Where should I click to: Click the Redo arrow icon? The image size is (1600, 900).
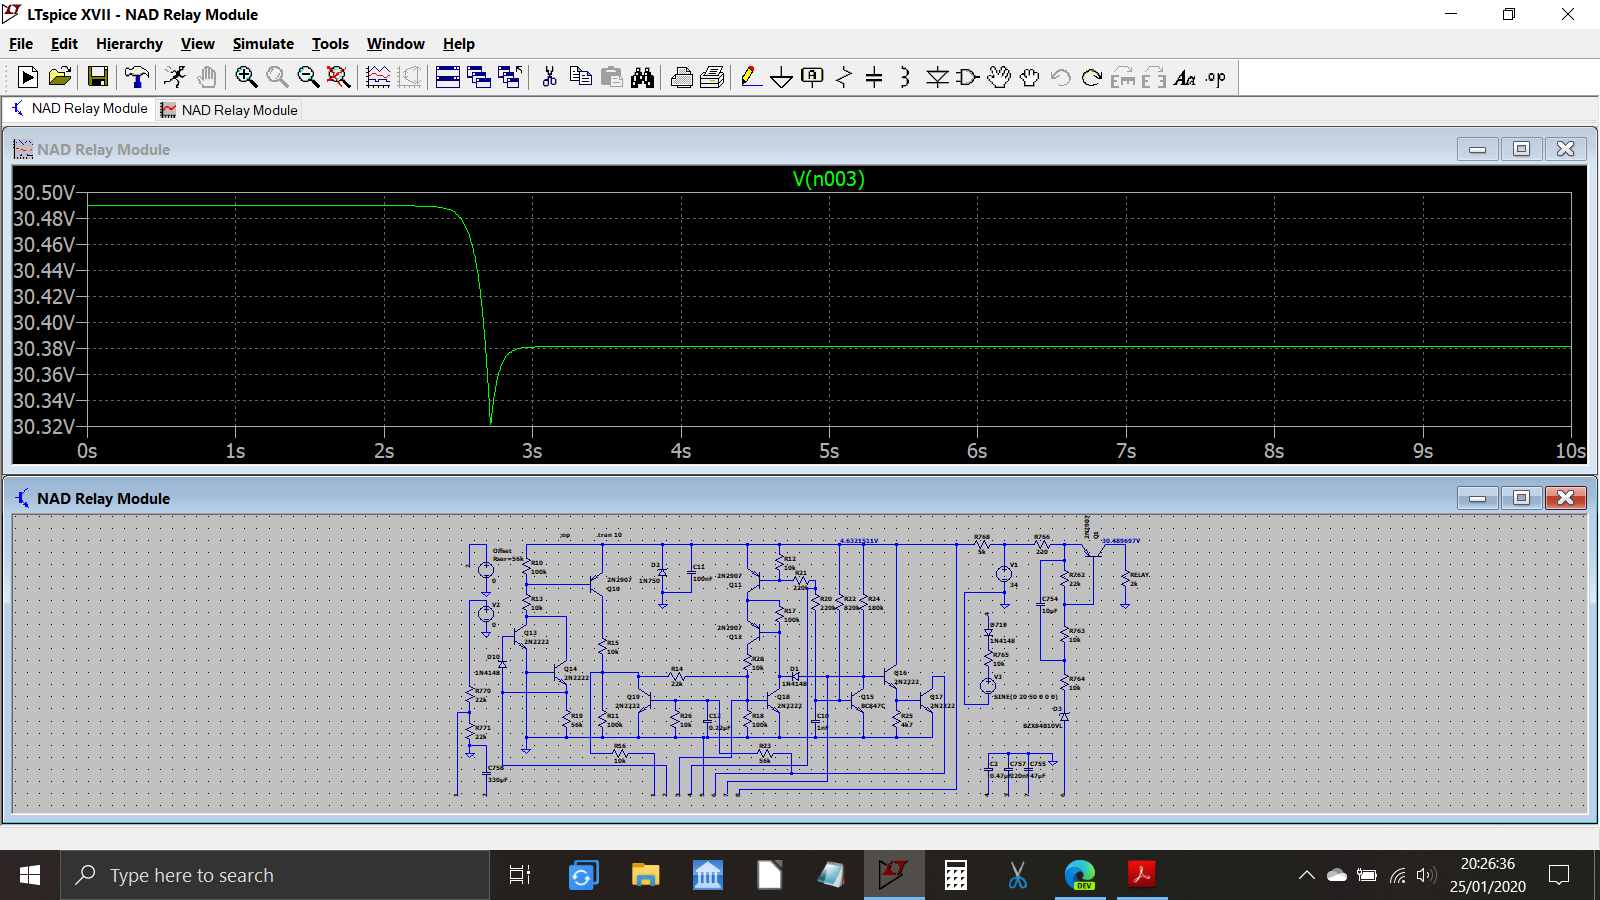coord(1092,77)
